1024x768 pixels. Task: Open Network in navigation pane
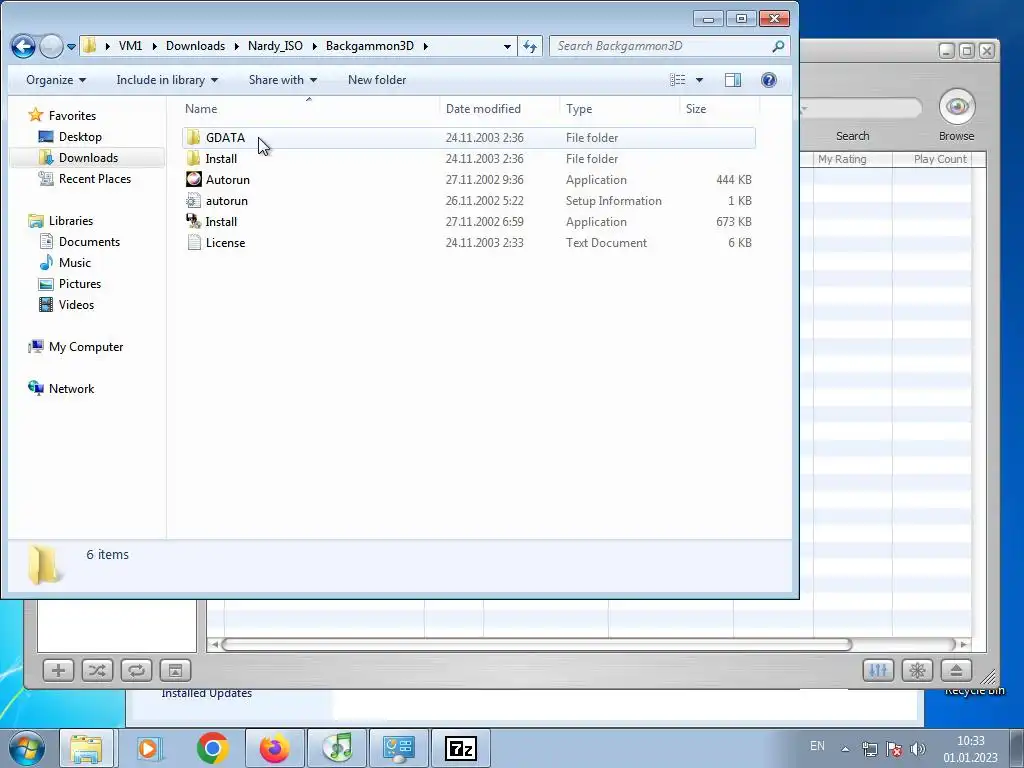point(71,389)
